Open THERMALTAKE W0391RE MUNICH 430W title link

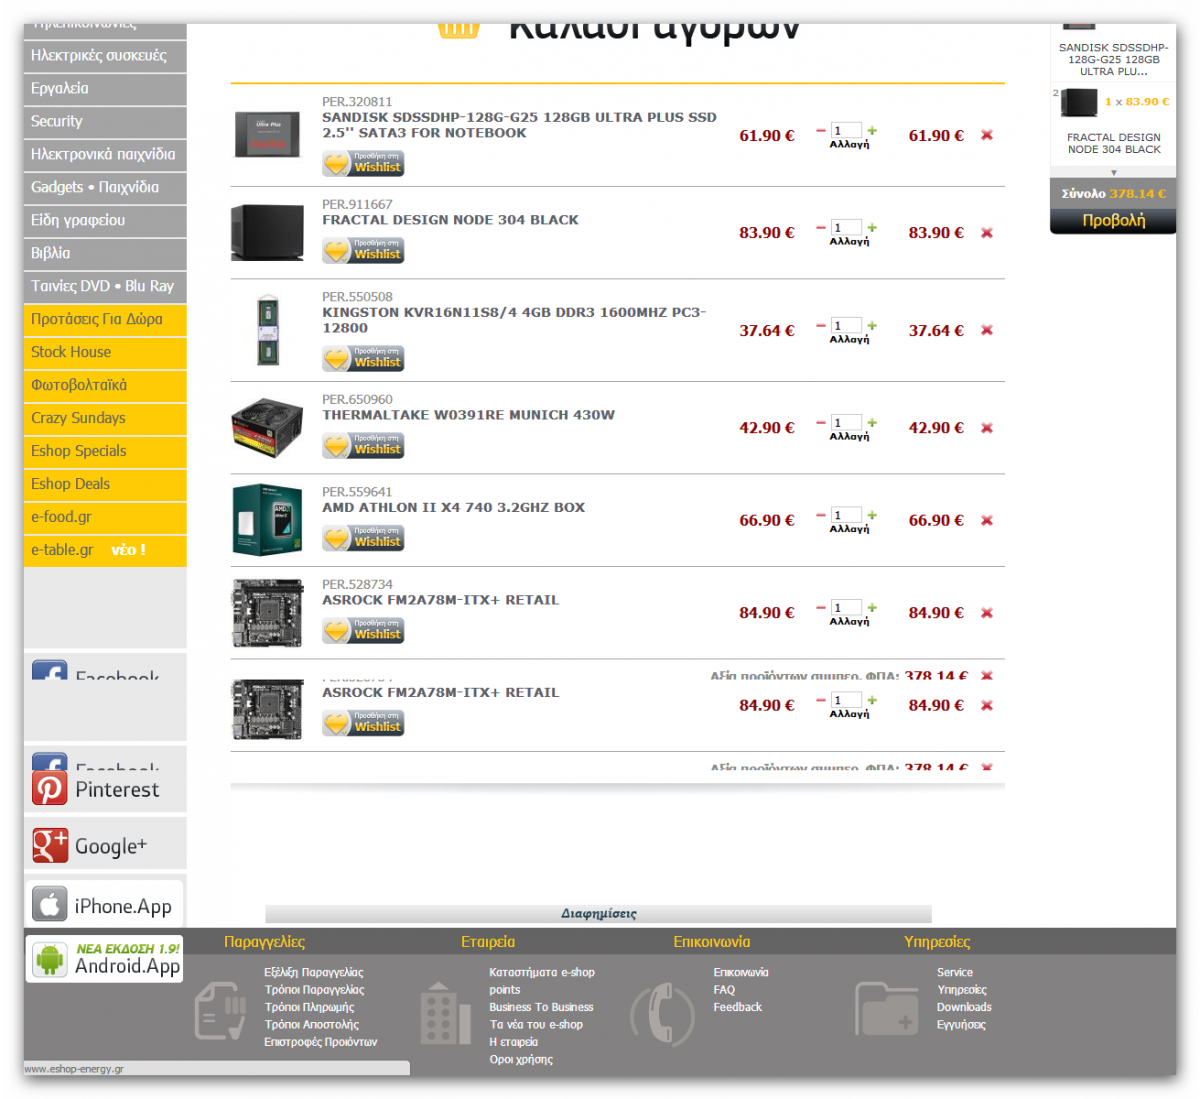coord(468,415)
